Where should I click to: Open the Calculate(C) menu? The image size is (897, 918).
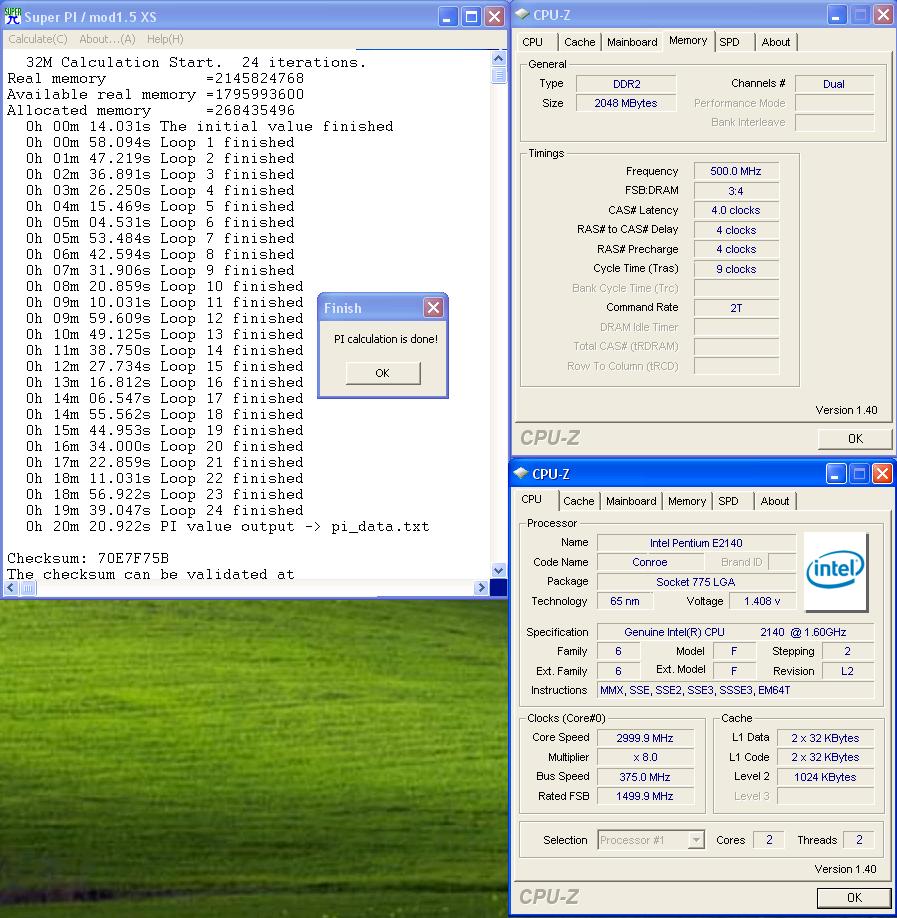(x=38, y=39)
